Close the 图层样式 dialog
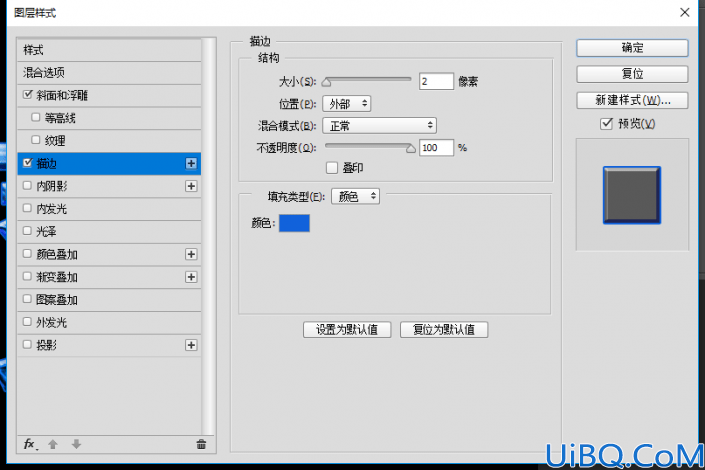 pyautogui.click(x=685, y=13)
